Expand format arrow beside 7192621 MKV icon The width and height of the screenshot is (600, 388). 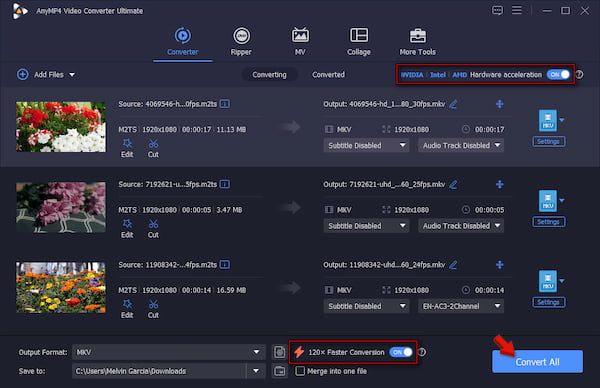(562, 200)
